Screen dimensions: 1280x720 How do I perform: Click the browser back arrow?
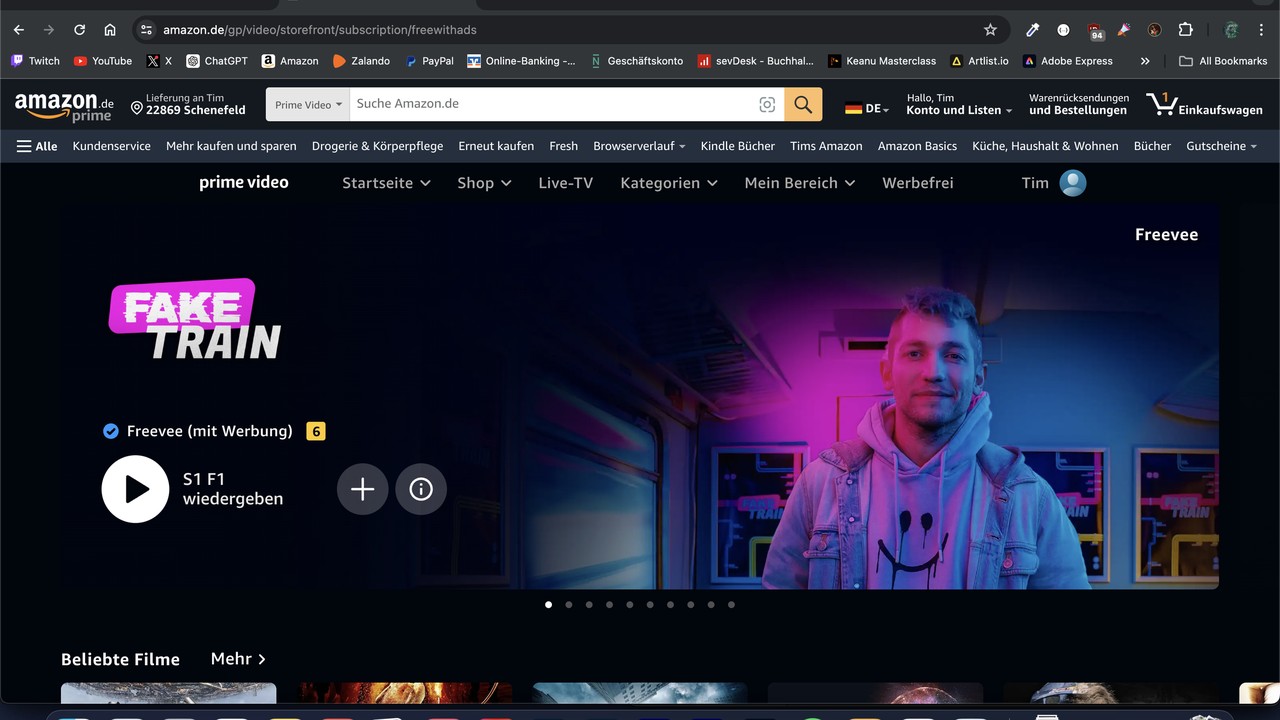(18, 30)
